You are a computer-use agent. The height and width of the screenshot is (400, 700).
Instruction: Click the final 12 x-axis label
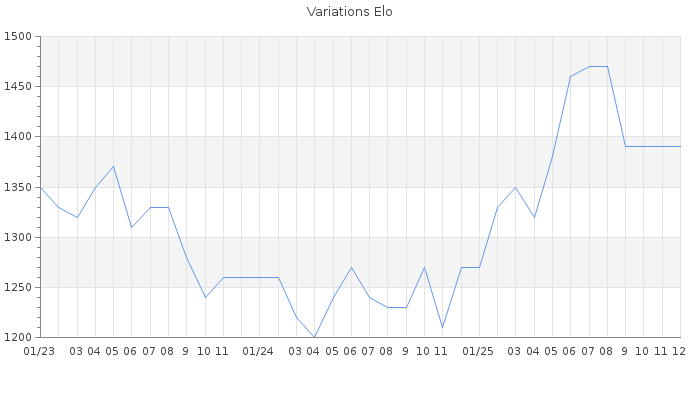tap(678, 351)
